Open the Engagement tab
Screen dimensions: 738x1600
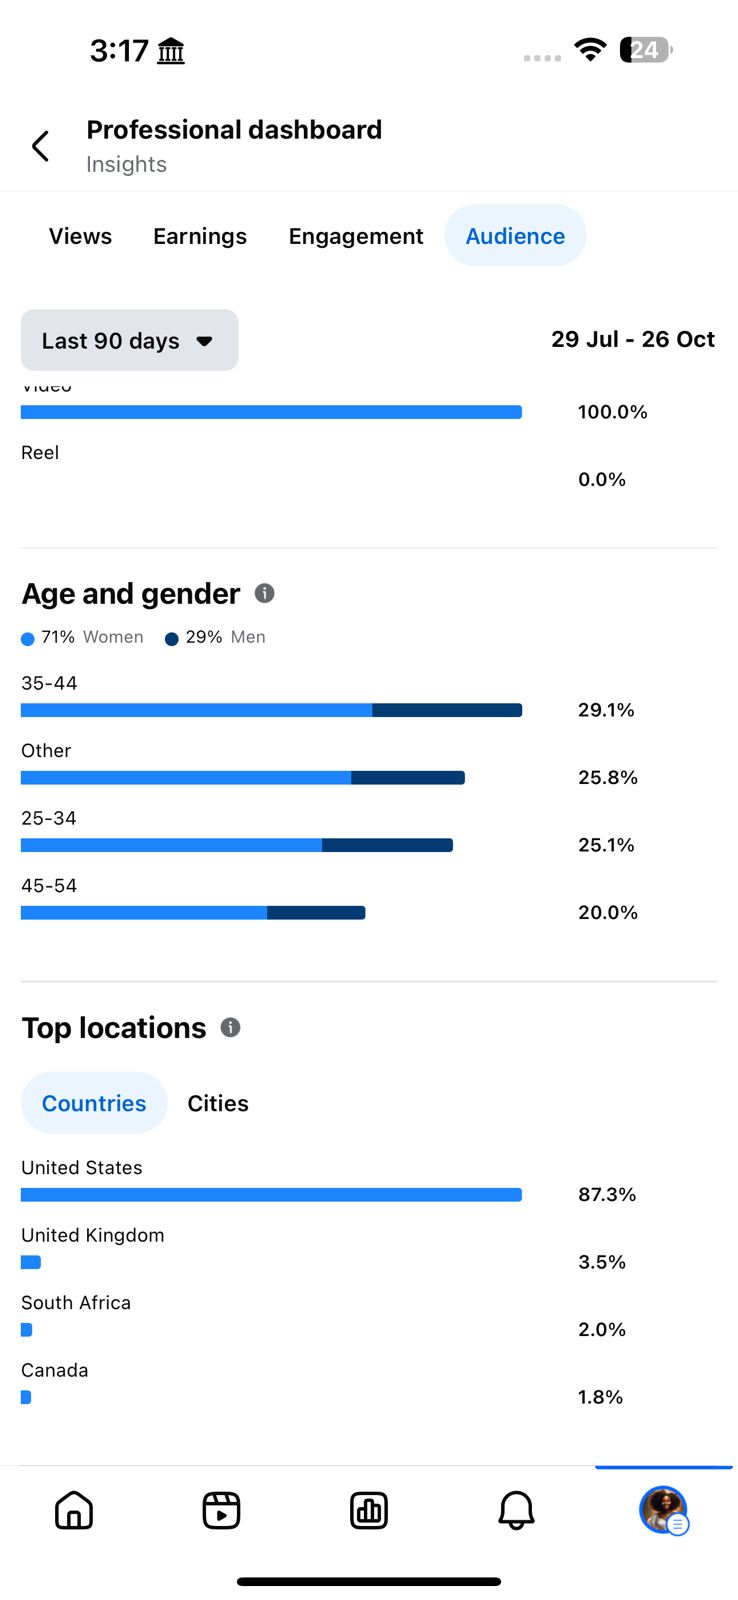click(356, 236)
